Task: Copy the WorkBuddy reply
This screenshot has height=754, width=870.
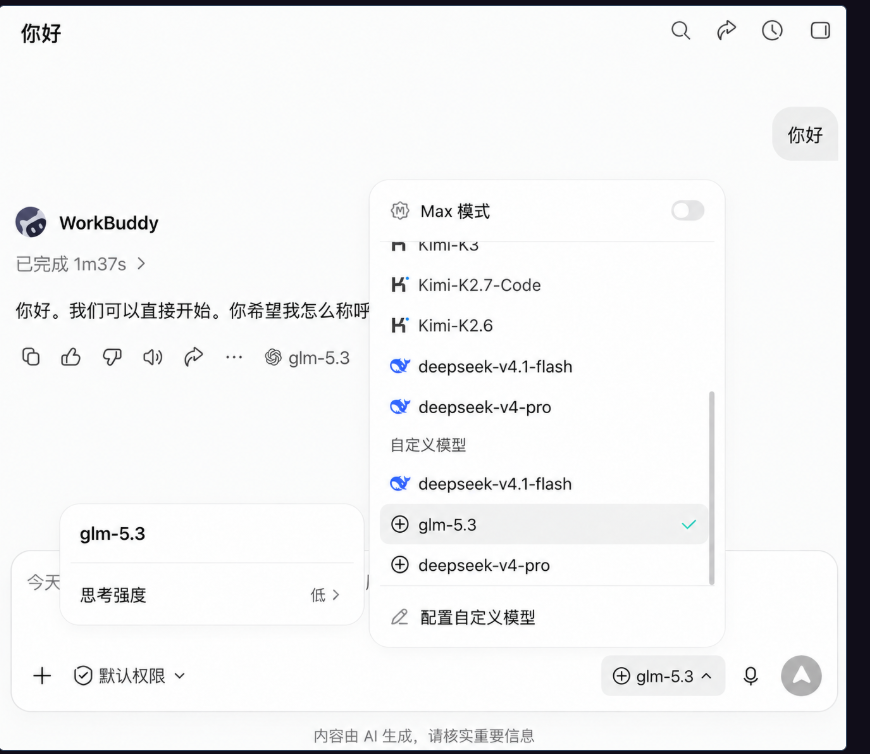Action: point(31,357)
